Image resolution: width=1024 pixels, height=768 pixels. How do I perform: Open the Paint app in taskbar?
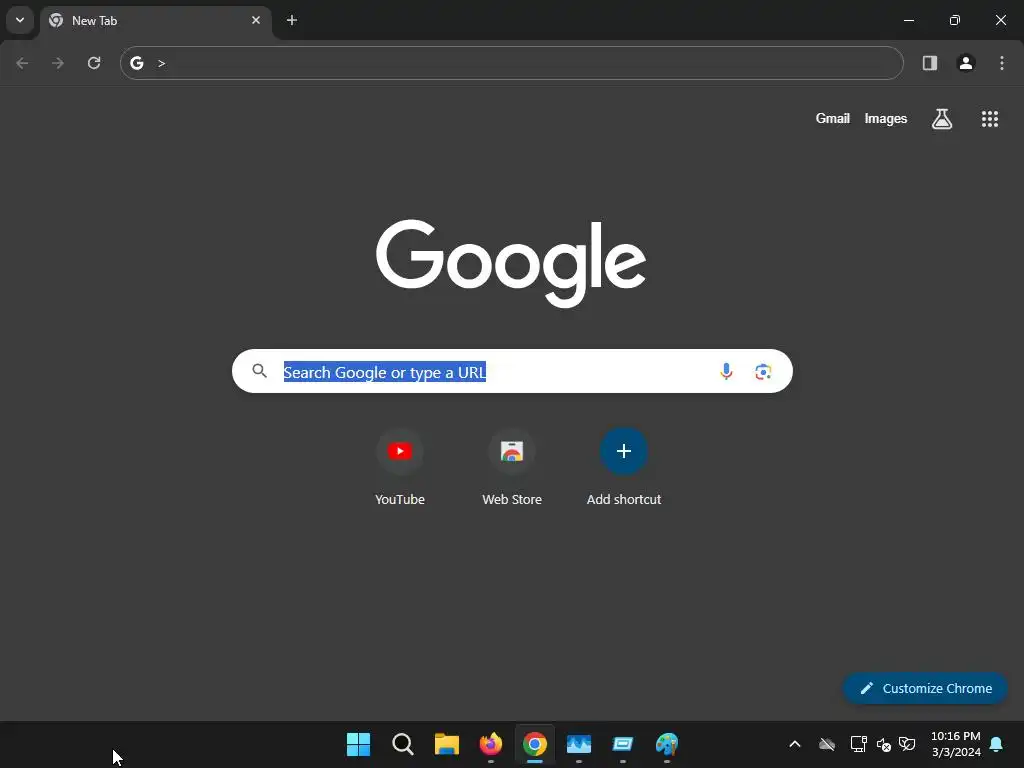[x=667, y=744]
